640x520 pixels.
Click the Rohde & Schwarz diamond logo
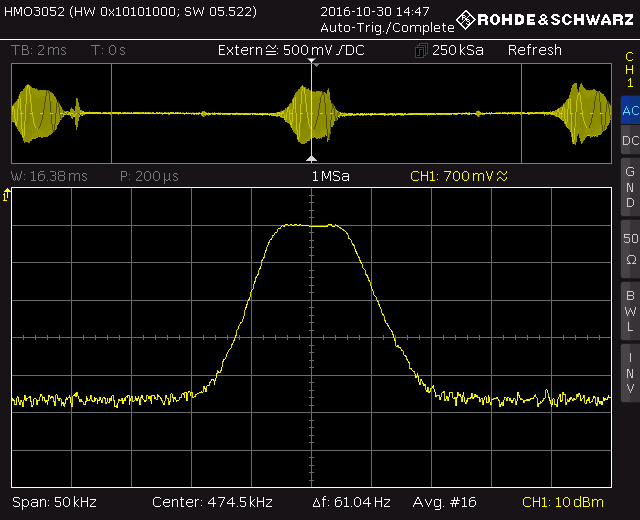tap(465, 19)
